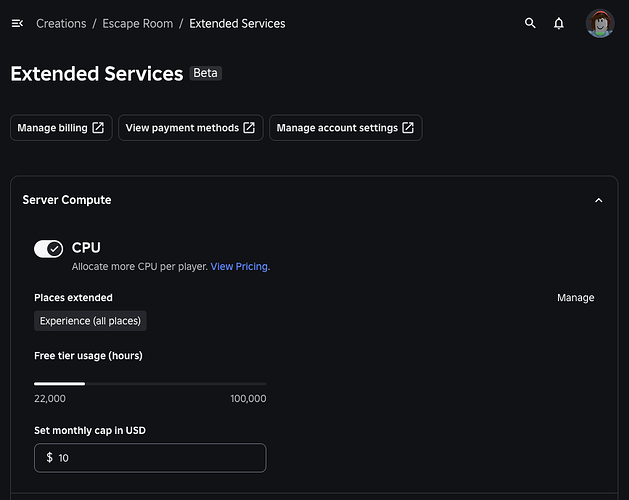Viewport: 629px width, 500px height.
Task: Select the Experience (all places) chip
Action: tap(90, 321)
